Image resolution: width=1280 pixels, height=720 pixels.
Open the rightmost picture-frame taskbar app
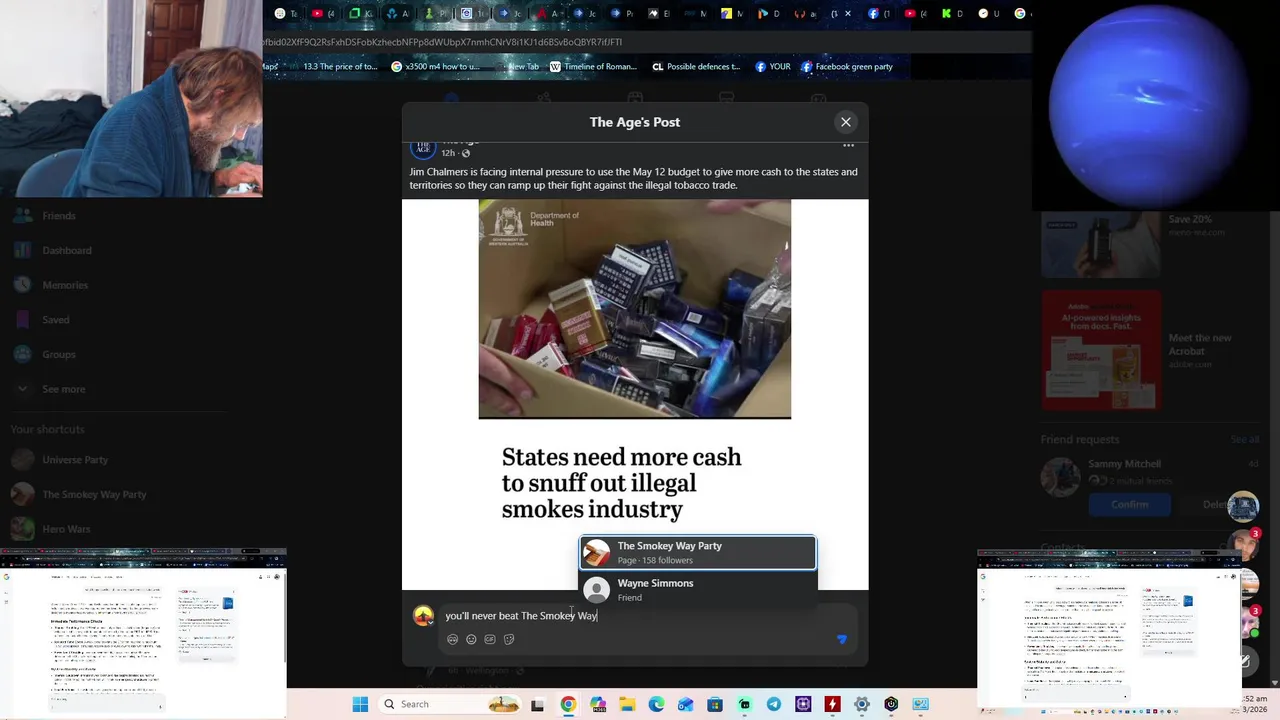920,704
